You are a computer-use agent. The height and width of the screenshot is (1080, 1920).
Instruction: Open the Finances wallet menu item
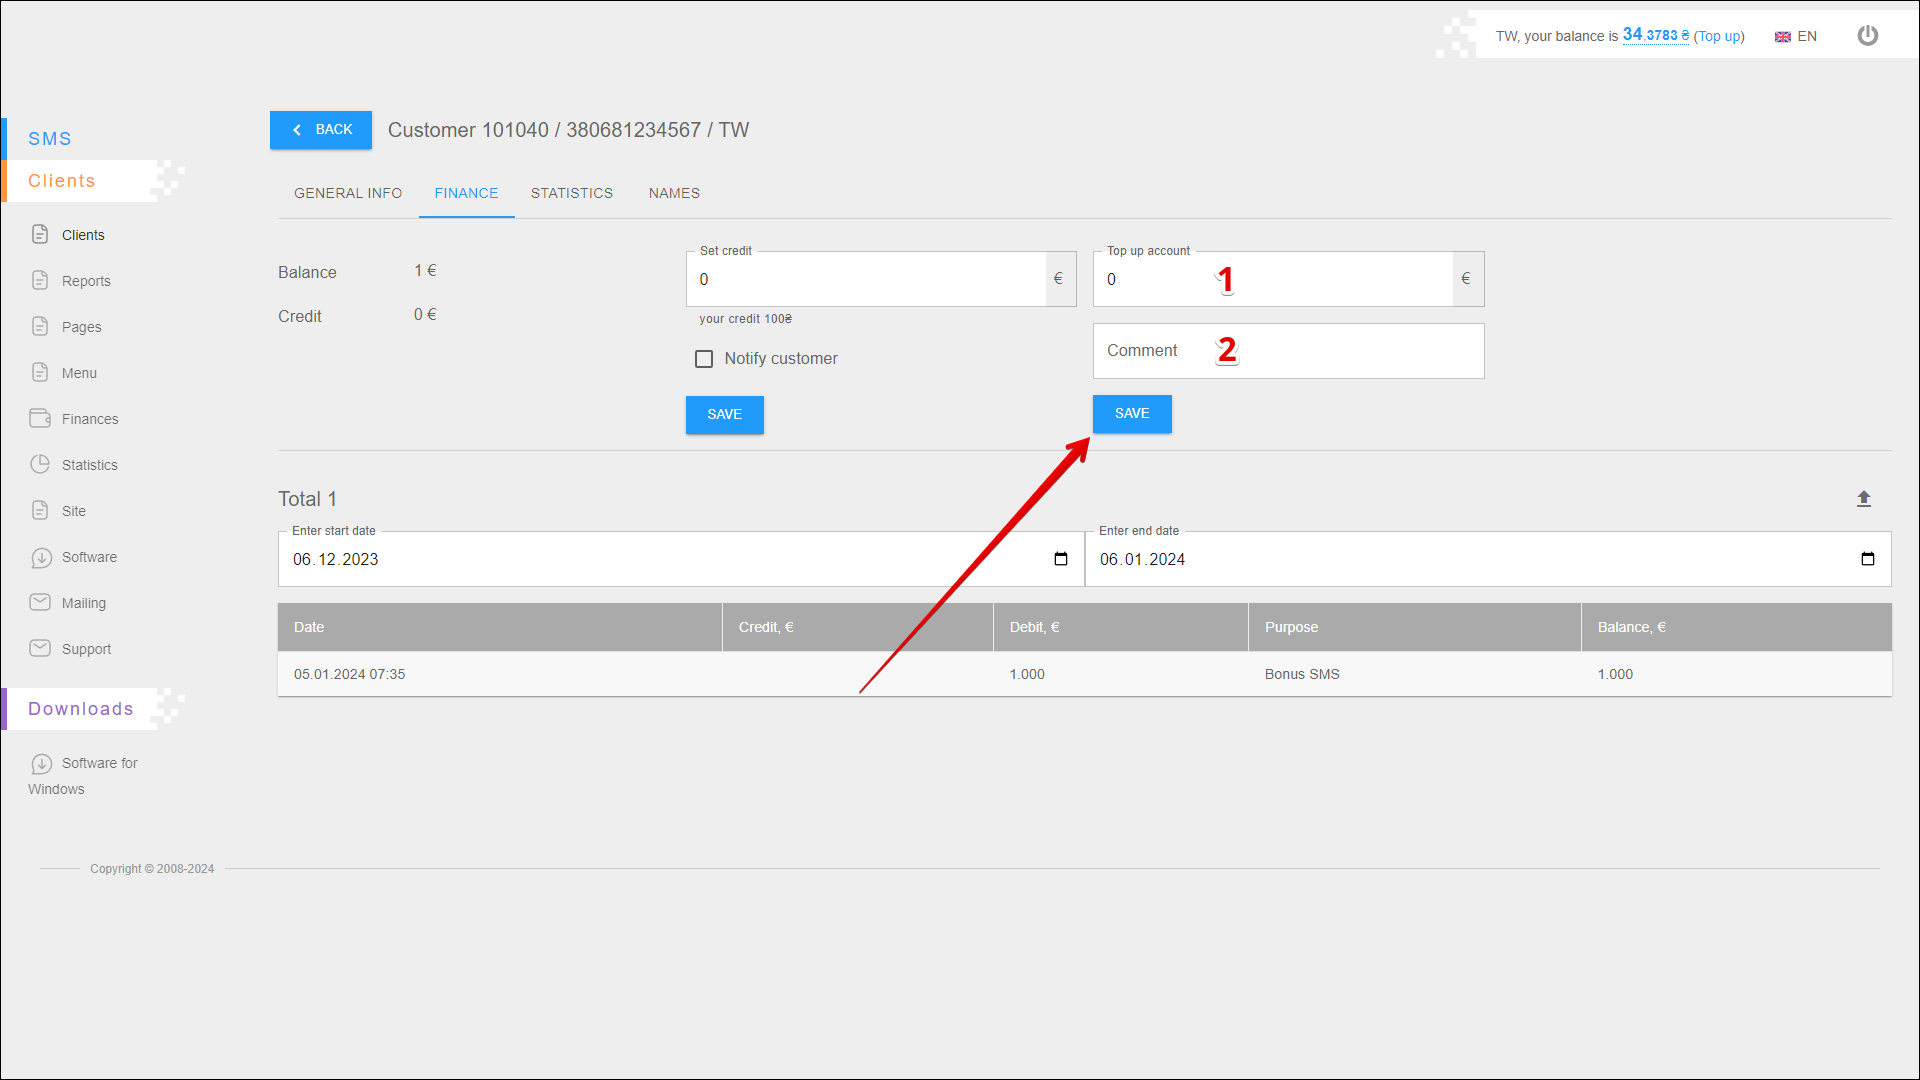(x=89, y=419)
